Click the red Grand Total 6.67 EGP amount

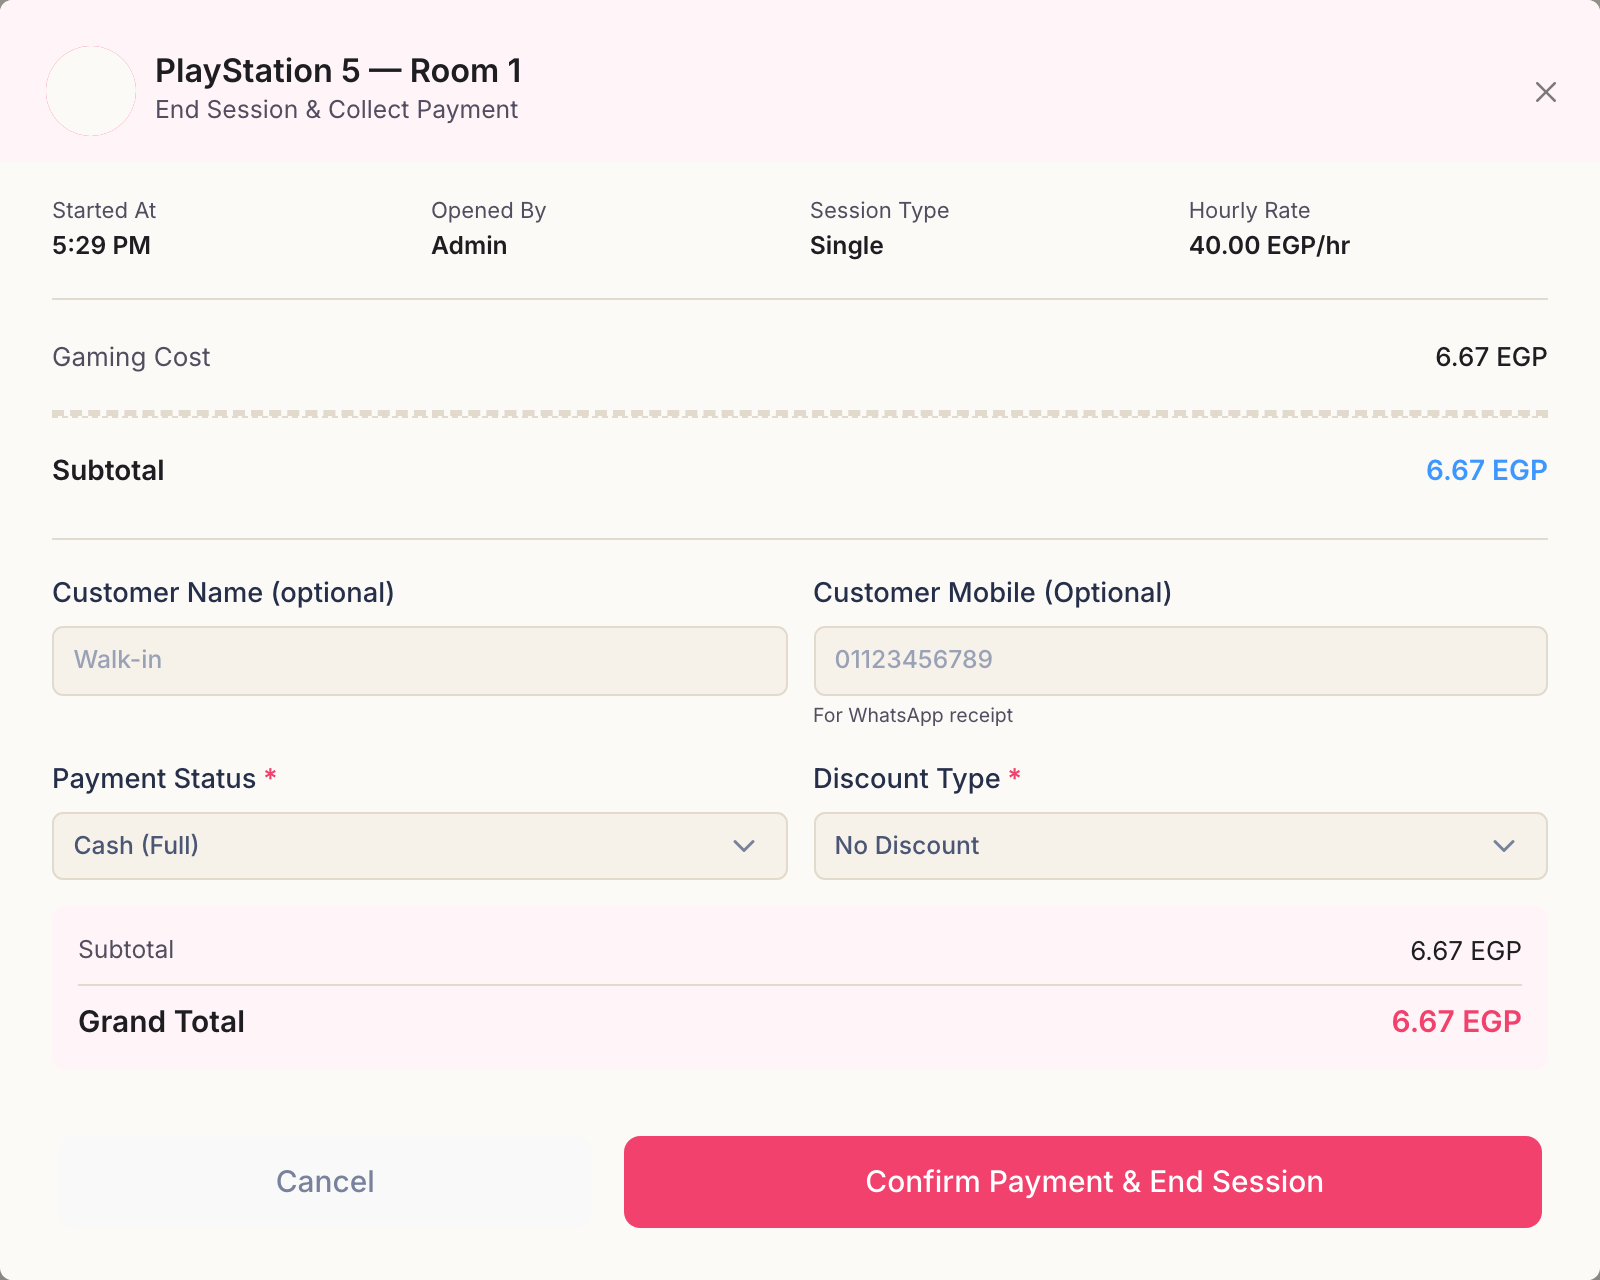[1456, 1022]
